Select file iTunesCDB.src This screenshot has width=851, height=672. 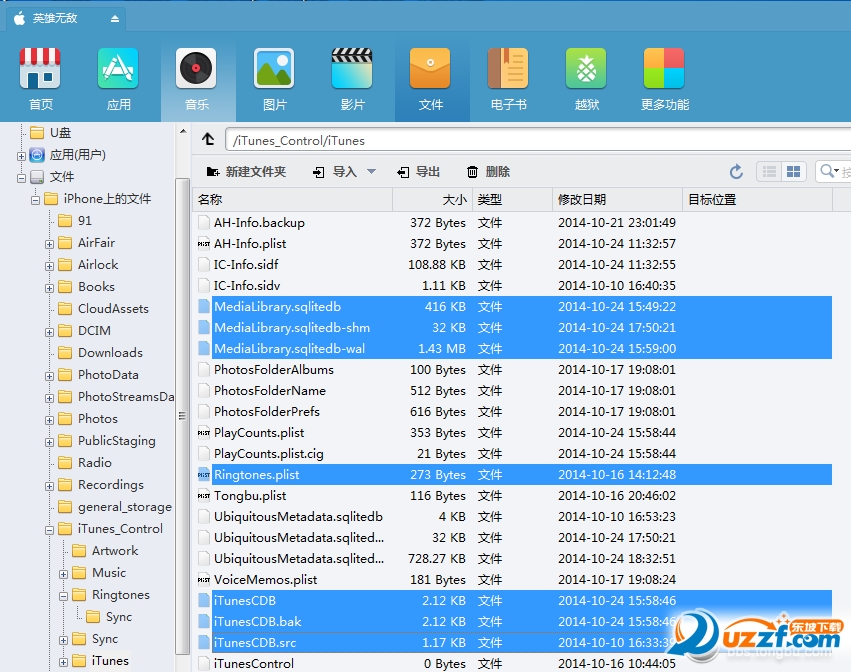512,643
